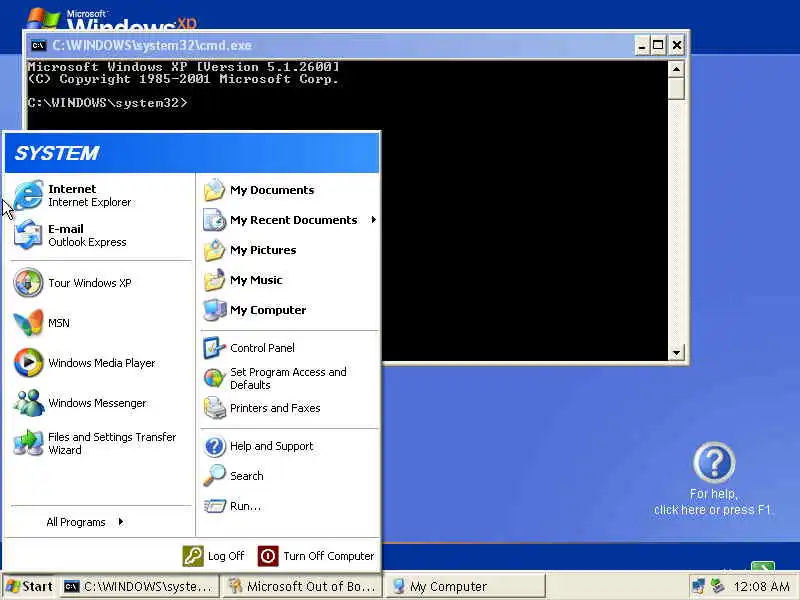
Task: Expand the All Programs arrow
Action: 120,521
